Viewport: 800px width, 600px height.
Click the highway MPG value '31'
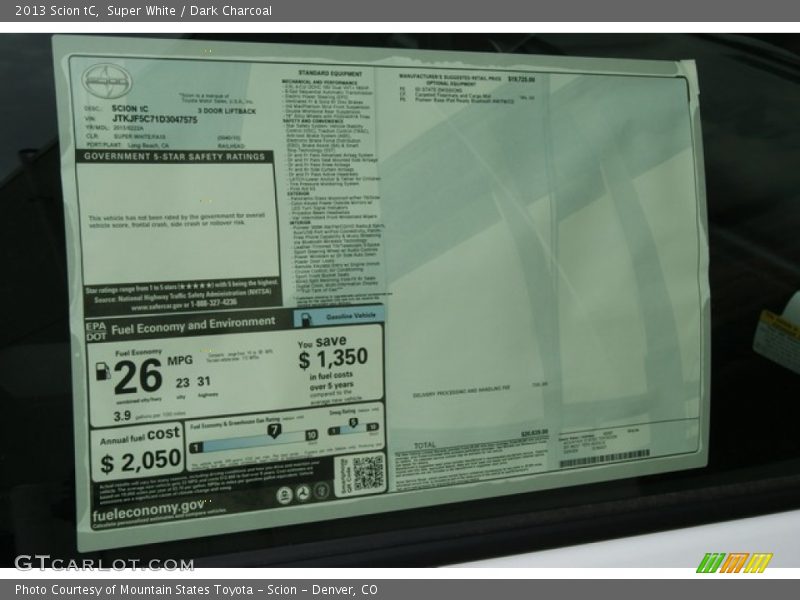(204, 381)
